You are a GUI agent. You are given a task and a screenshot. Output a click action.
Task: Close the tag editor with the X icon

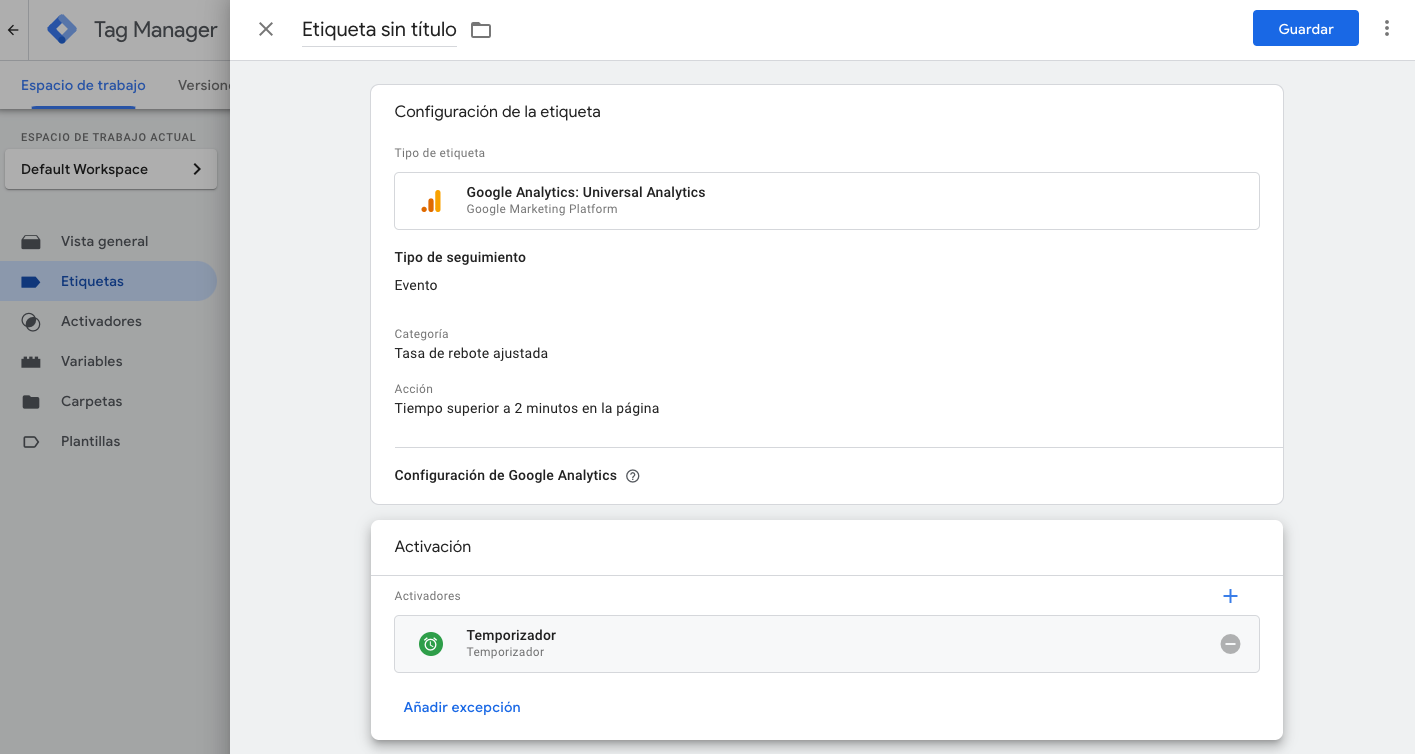pos(266,29)
